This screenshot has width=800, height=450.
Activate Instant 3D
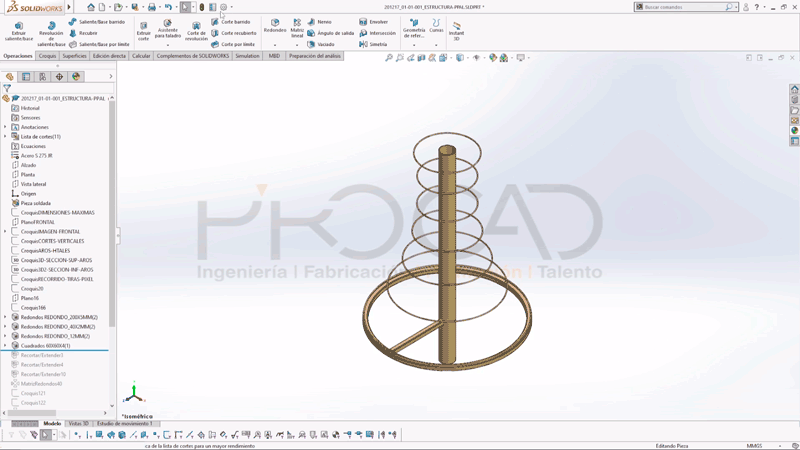tap(456, 31)
